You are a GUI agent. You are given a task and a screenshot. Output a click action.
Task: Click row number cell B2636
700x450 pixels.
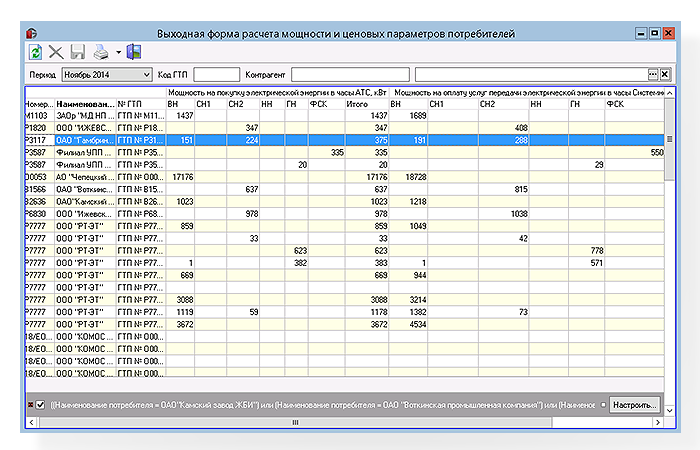point(40,201)
